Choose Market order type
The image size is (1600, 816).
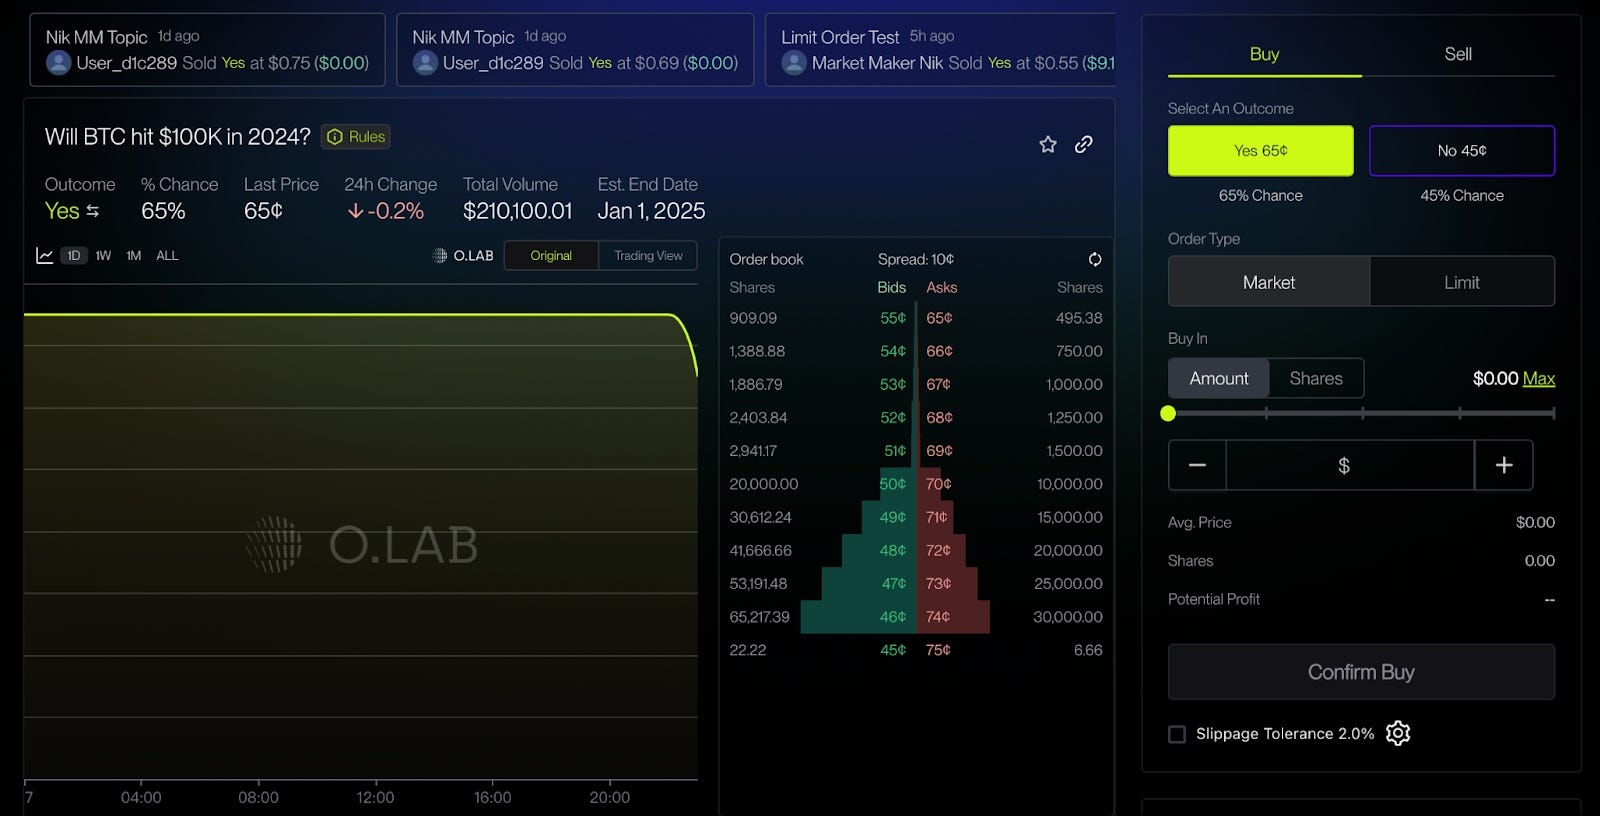(x=1269, y=282)
